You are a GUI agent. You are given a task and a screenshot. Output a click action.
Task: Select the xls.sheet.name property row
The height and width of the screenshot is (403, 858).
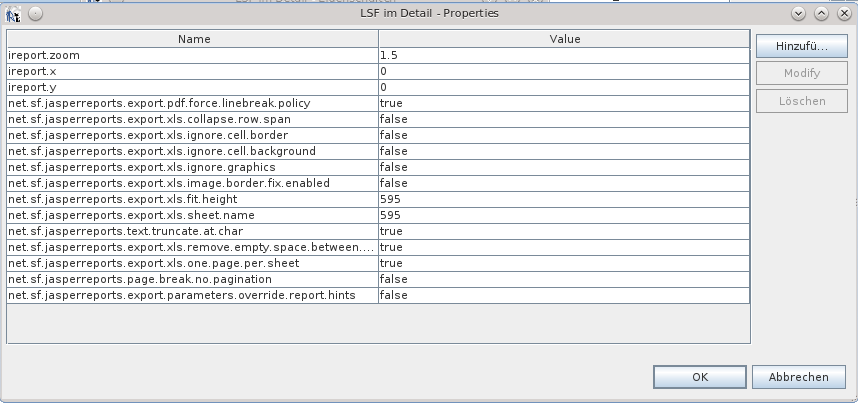coord(378,215)
